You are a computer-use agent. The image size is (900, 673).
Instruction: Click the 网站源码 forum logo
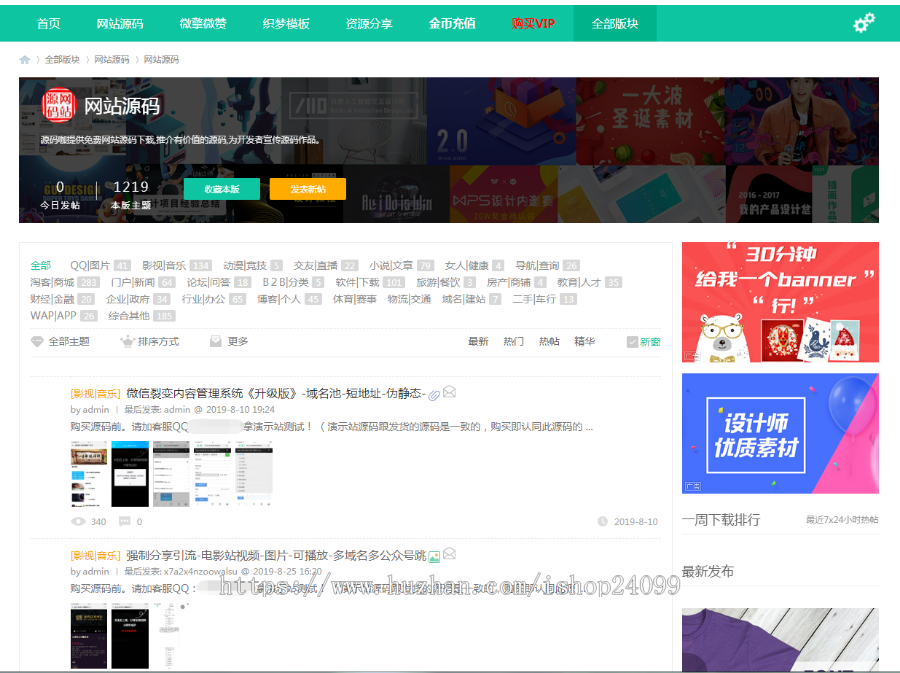(x=57, y=106)
